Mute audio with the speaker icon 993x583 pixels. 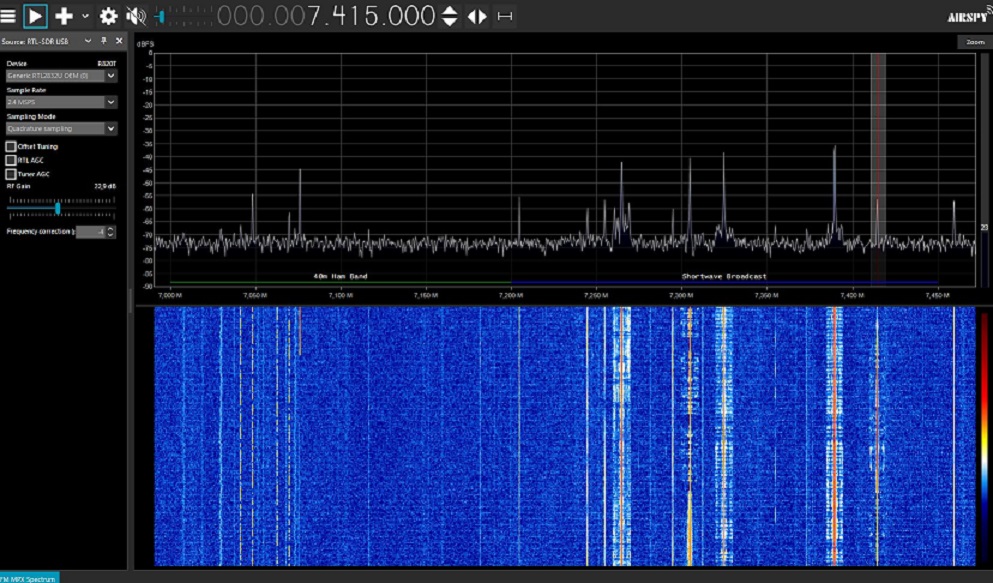coord(135,16)
